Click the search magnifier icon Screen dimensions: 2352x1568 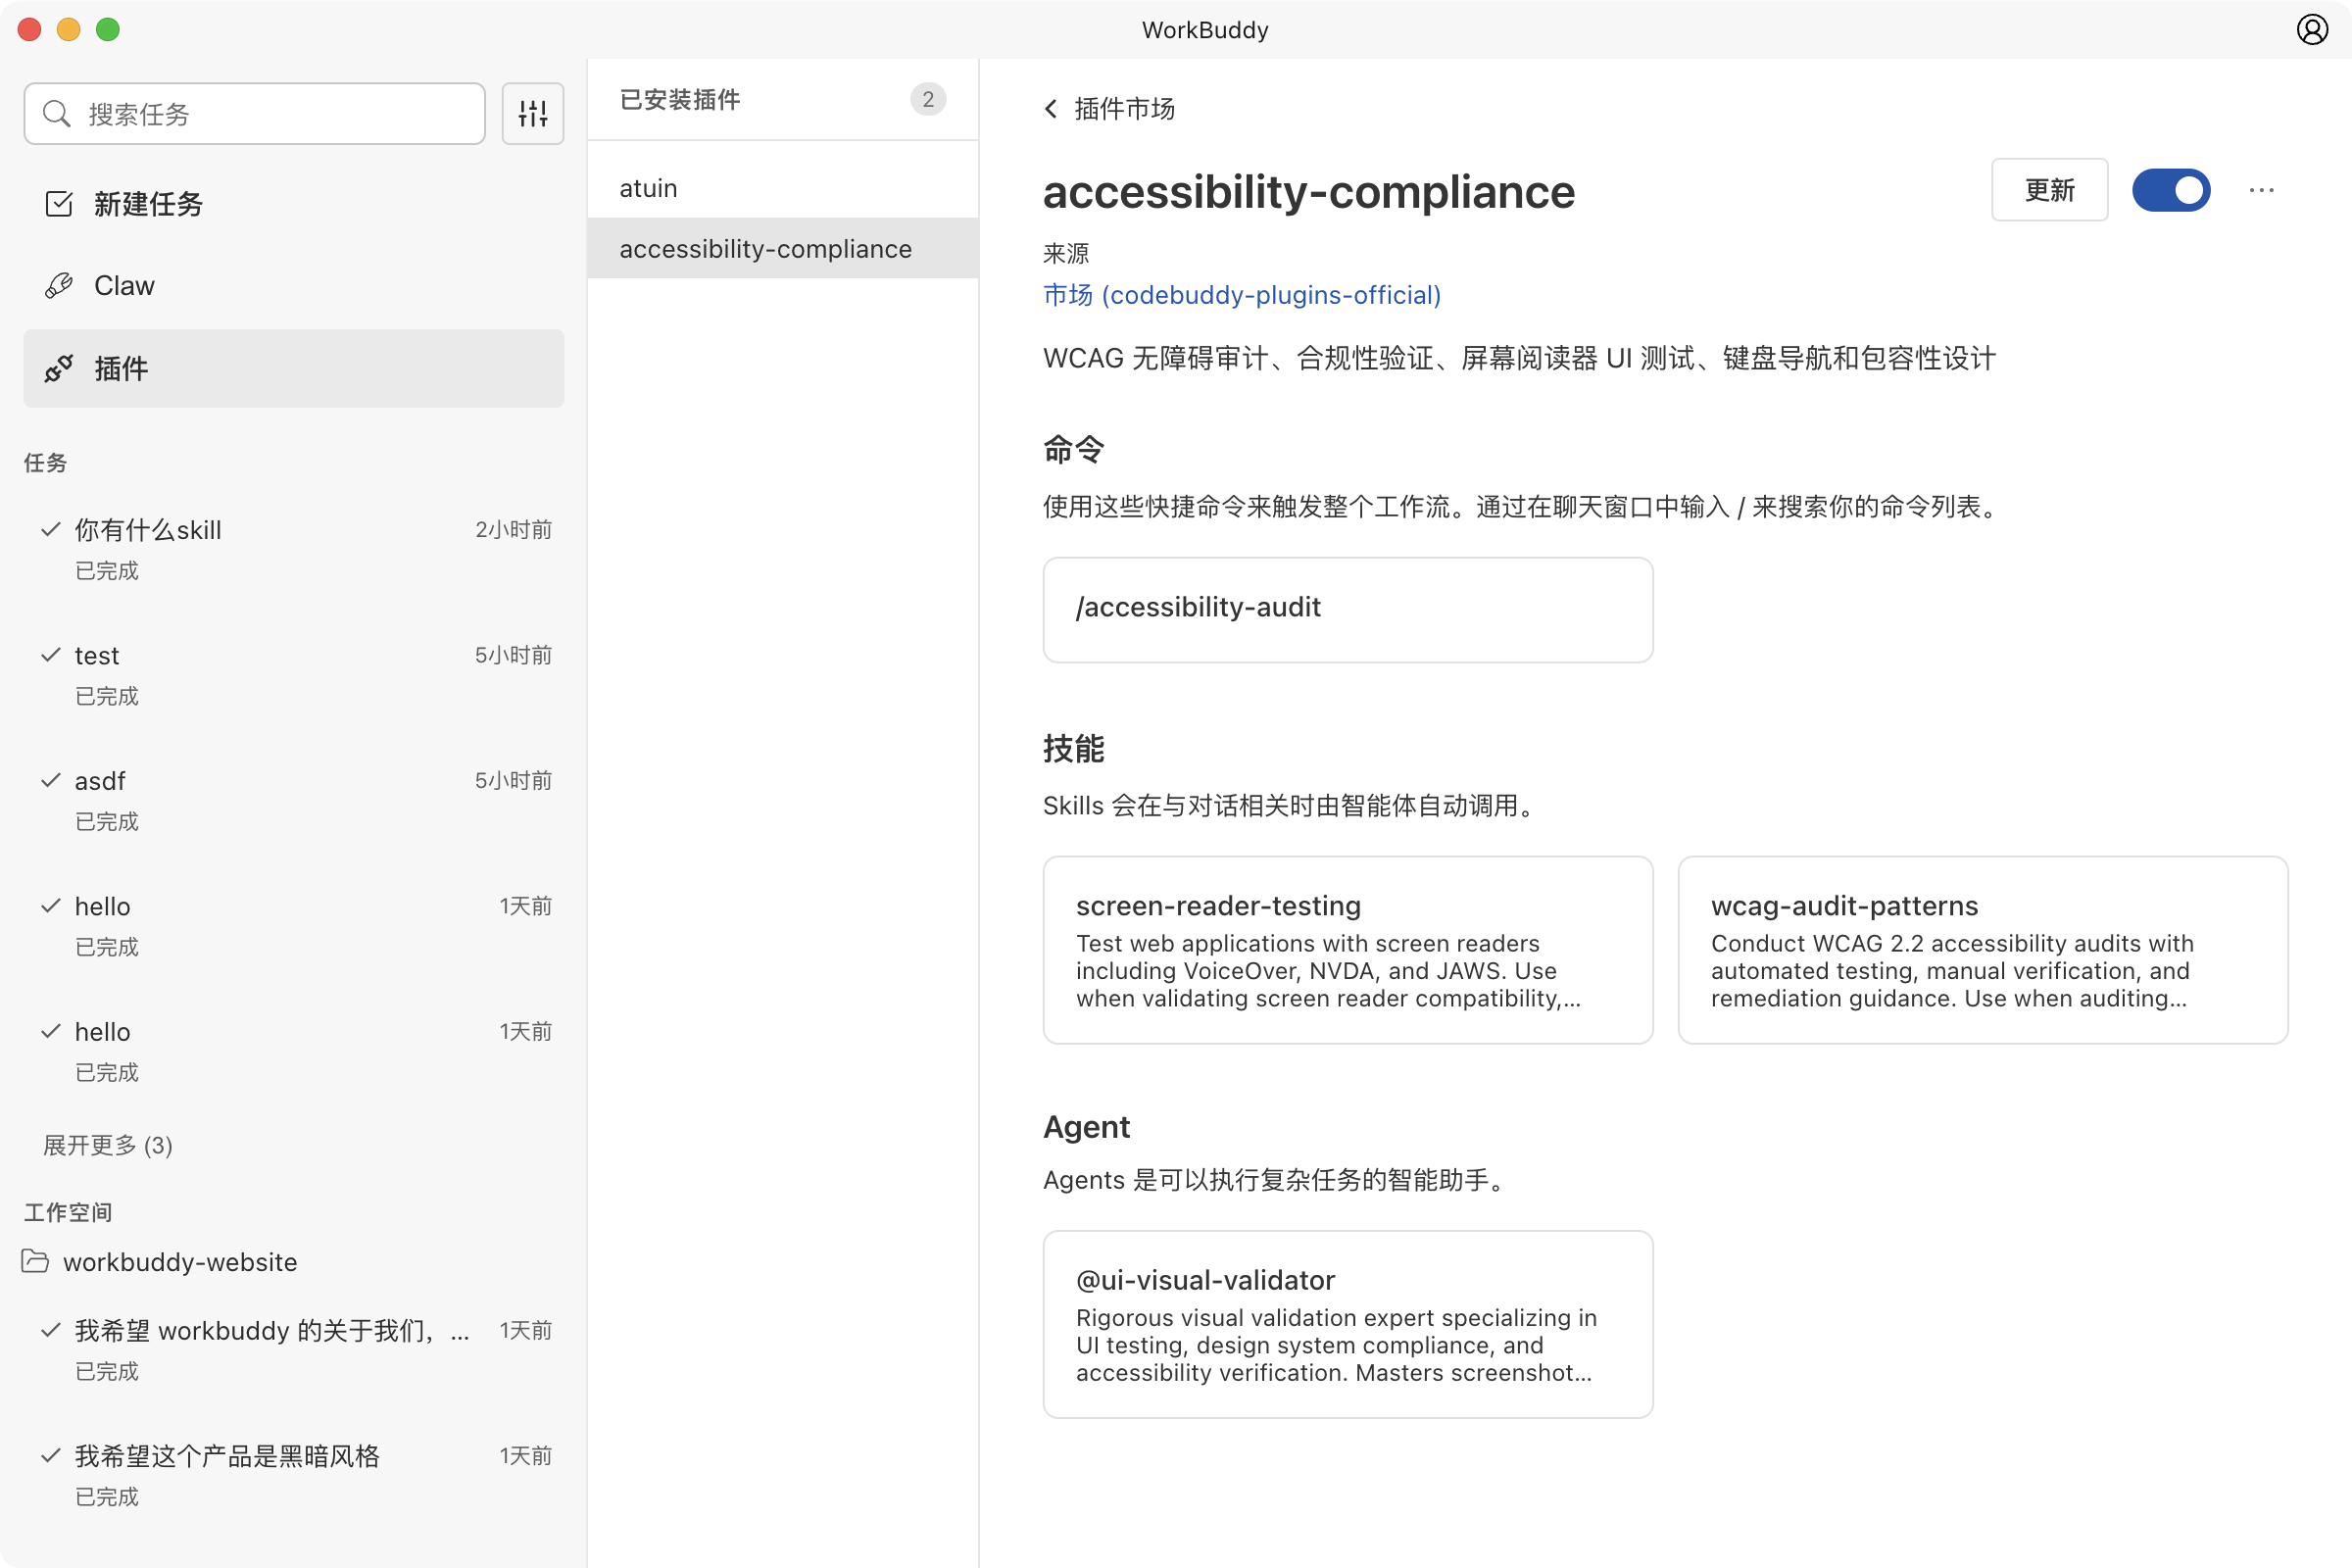pyautogui.click(x=58, y=113)
